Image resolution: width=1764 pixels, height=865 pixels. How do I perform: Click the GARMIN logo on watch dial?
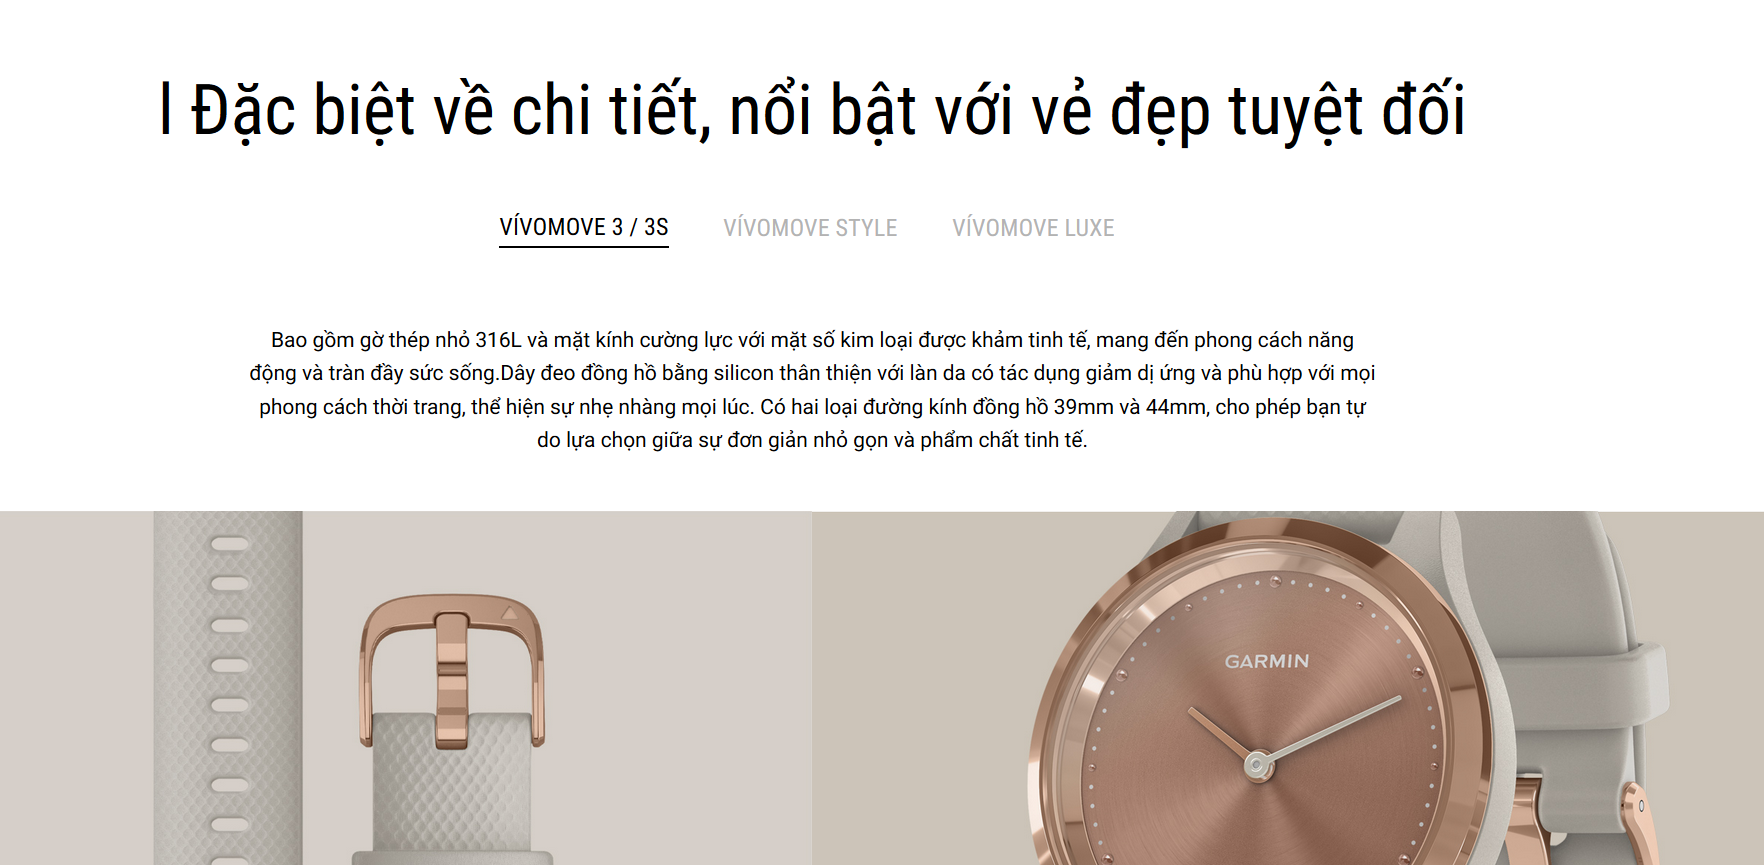coord(1267,661)
